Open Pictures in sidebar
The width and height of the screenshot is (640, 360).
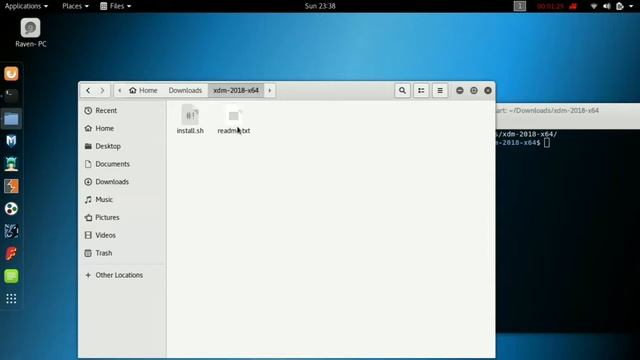pos(122,218)
